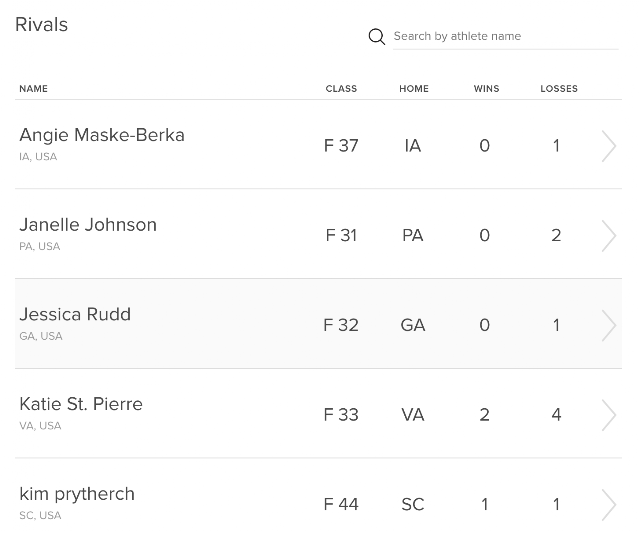Open Janelle Johnson details via chevron
This screenshot has width=640, height=533.
(608, 236)
